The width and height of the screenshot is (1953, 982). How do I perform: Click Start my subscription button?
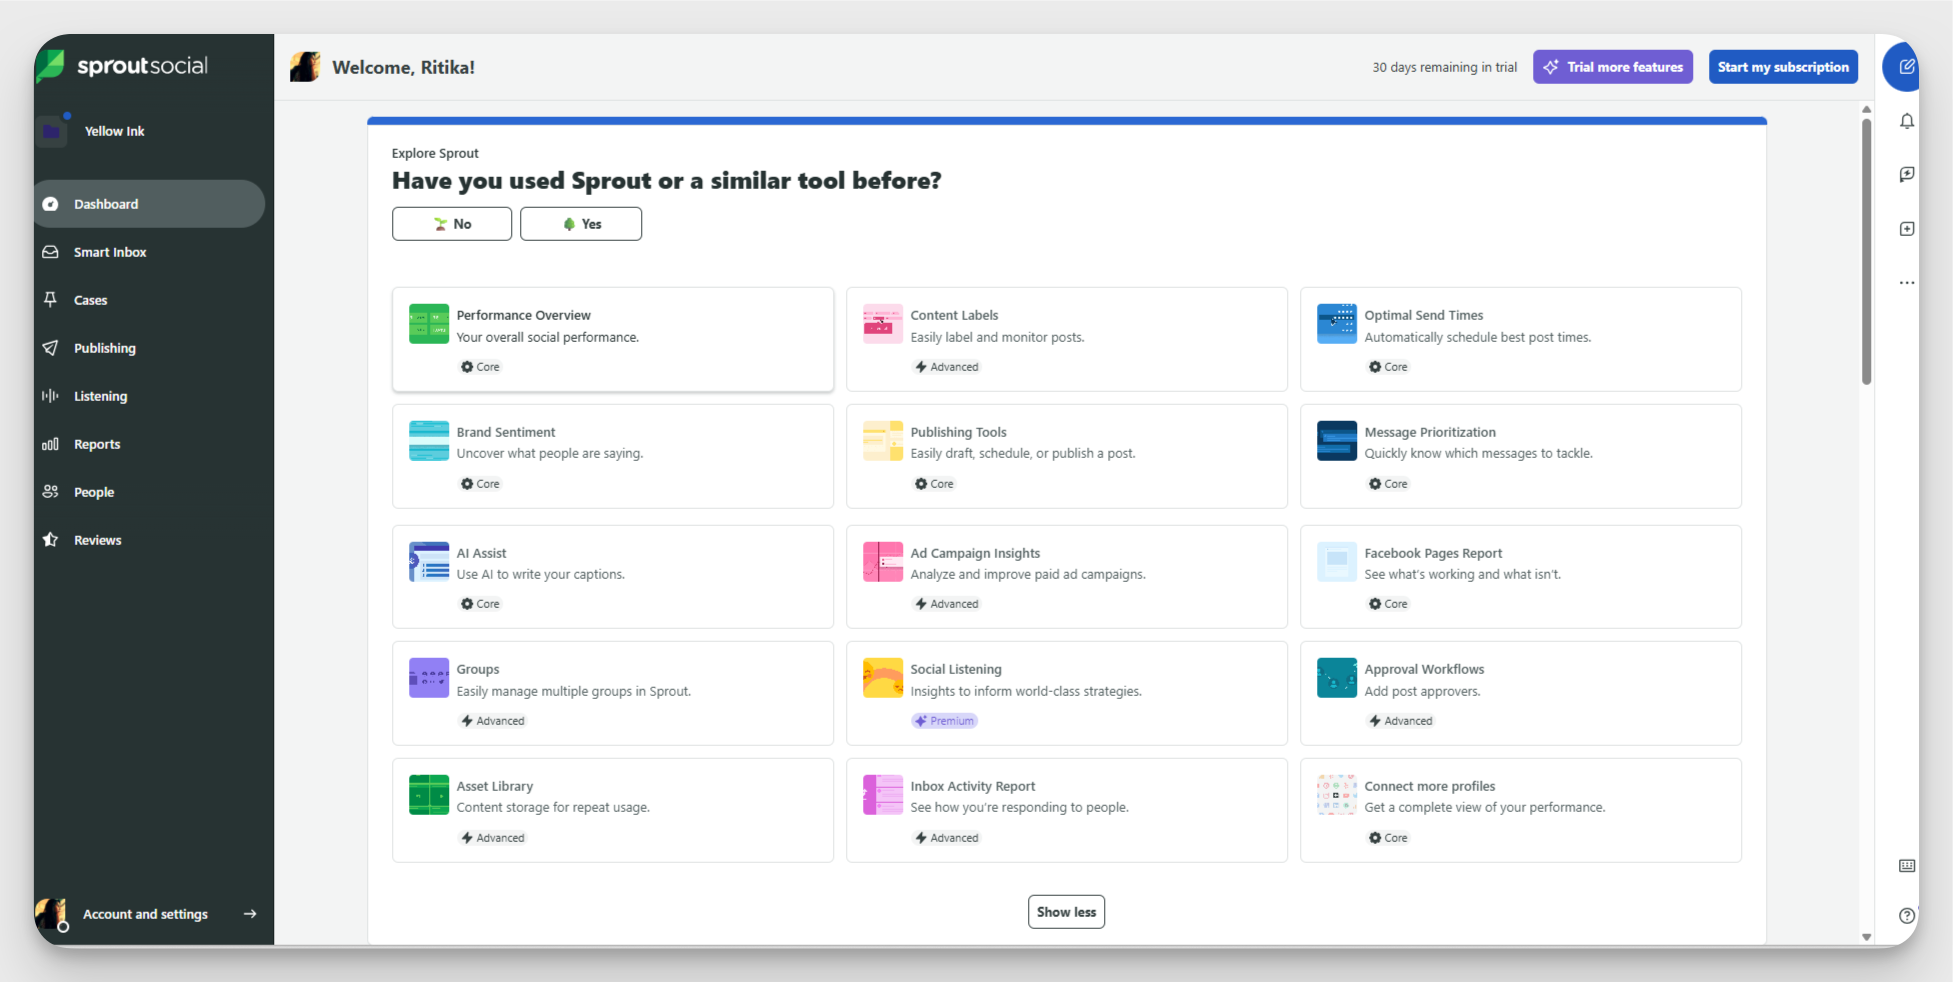point(1783,67)
